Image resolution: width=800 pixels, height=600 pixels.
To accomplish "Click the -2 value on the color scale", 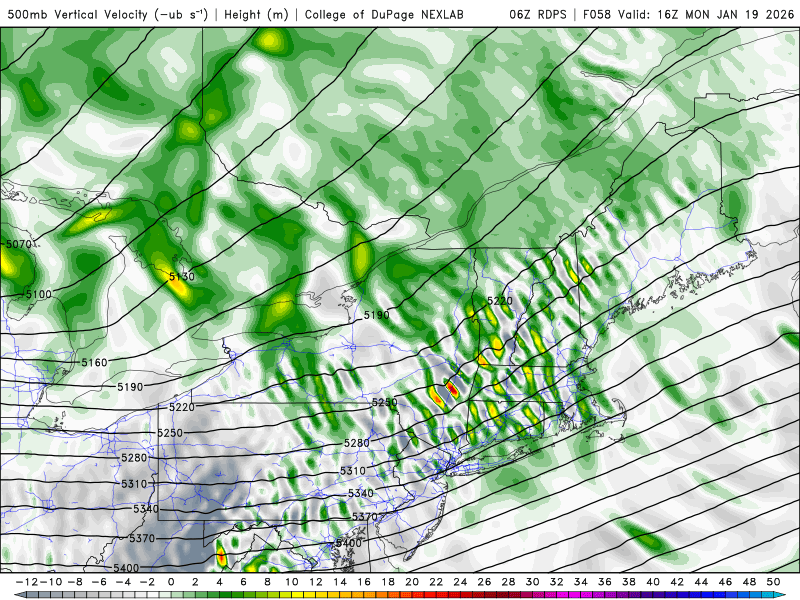I will [x=147, y=582].
